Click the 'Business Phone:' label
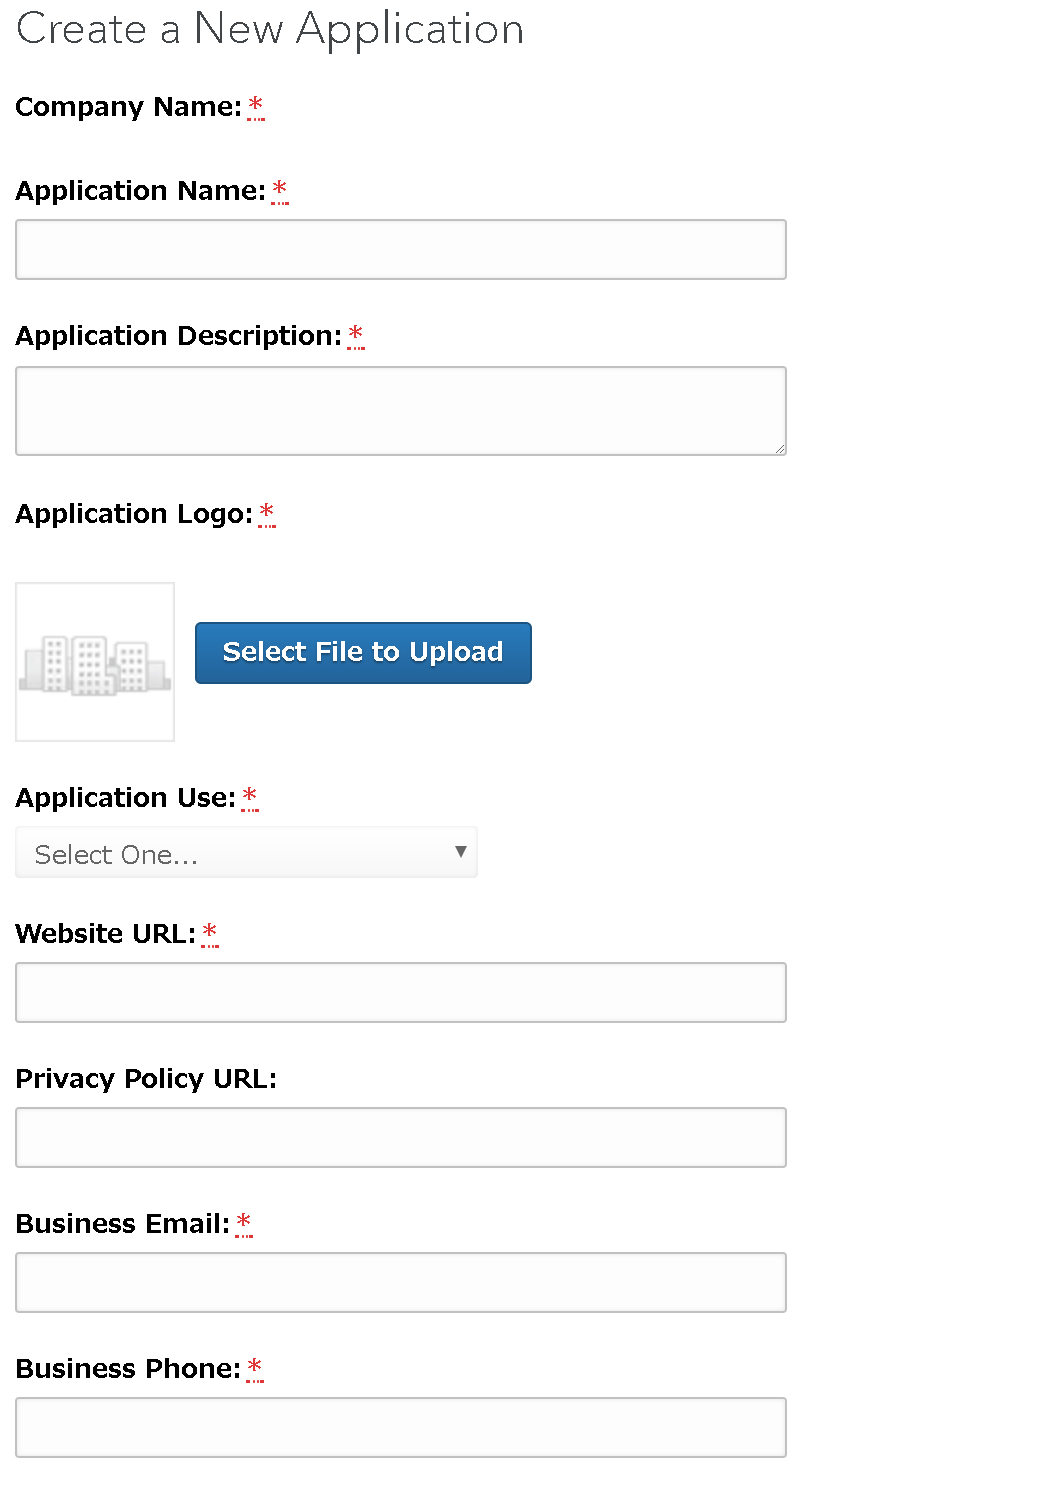The image size is (1058, 1507). pyautogui.click(x=128, y=1369)
